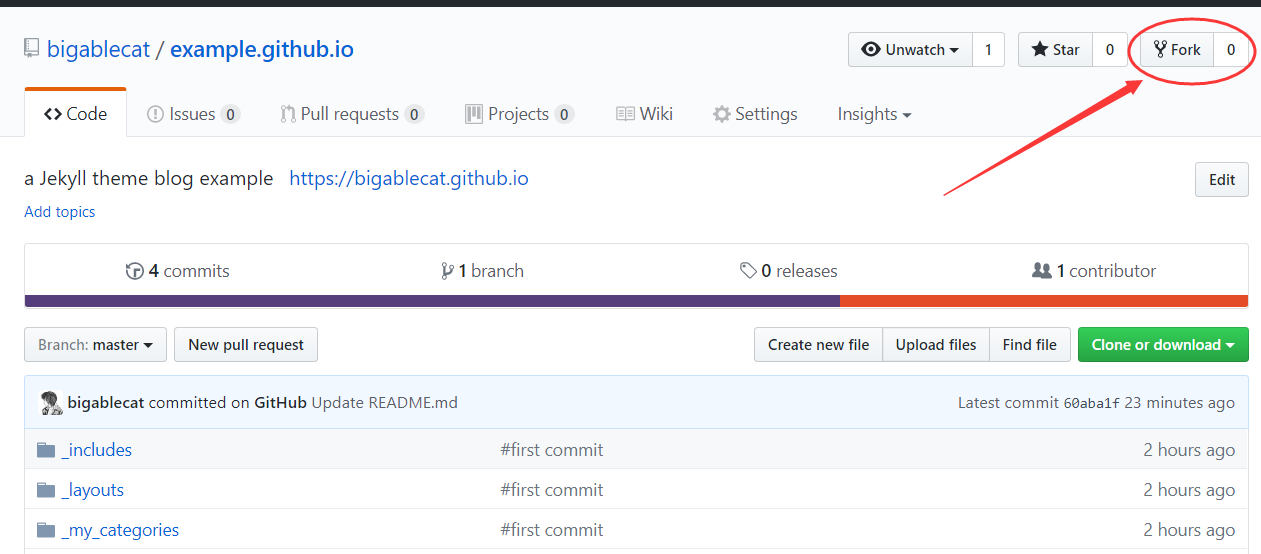Open #first commit message in the _layouts row

point(552,490)
